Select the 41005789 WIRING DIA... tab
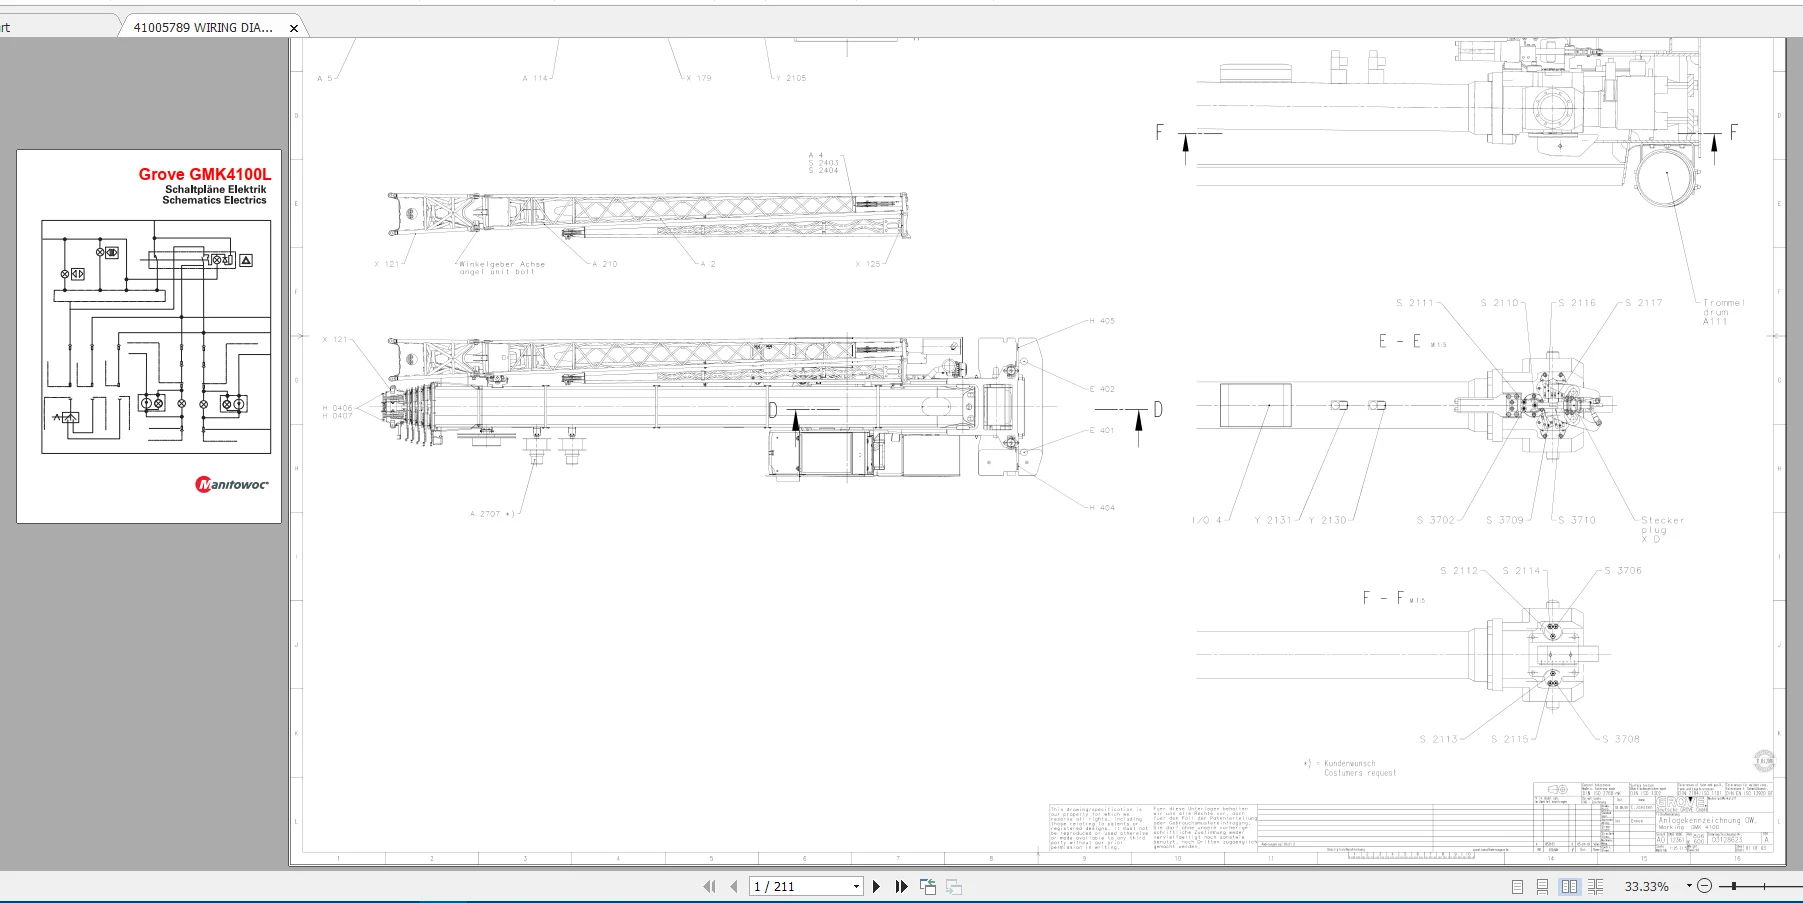This screenshot has width=1803, height=903. tap(203, 27)
